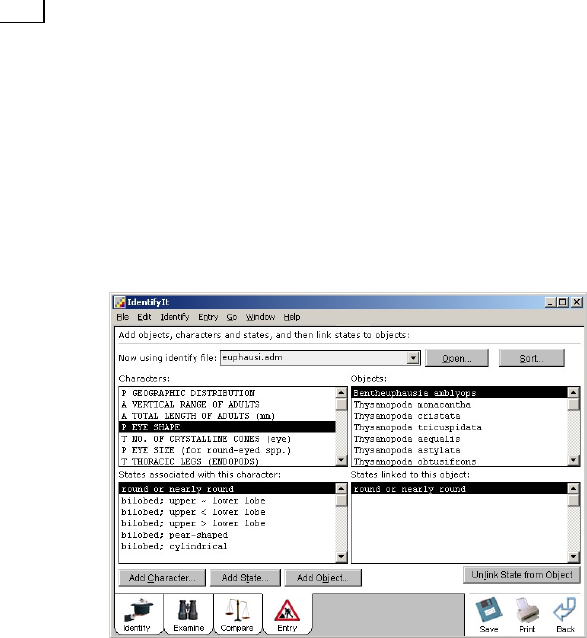Viewport: 587px width, 638px height.
Task: Click the Save floppy disk icon
Action: 489,614
